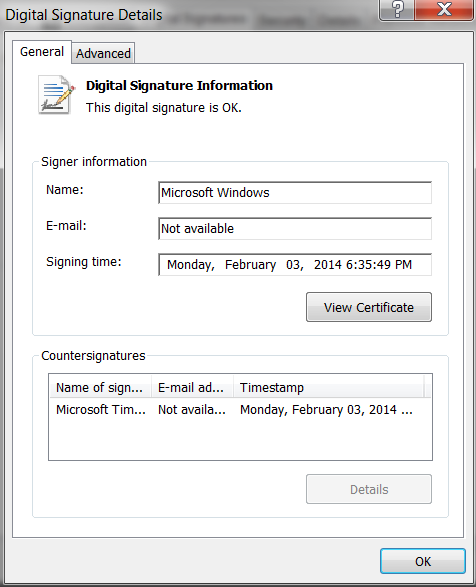Select the Microsoft Timestamp countersignature row

(240, 410)
